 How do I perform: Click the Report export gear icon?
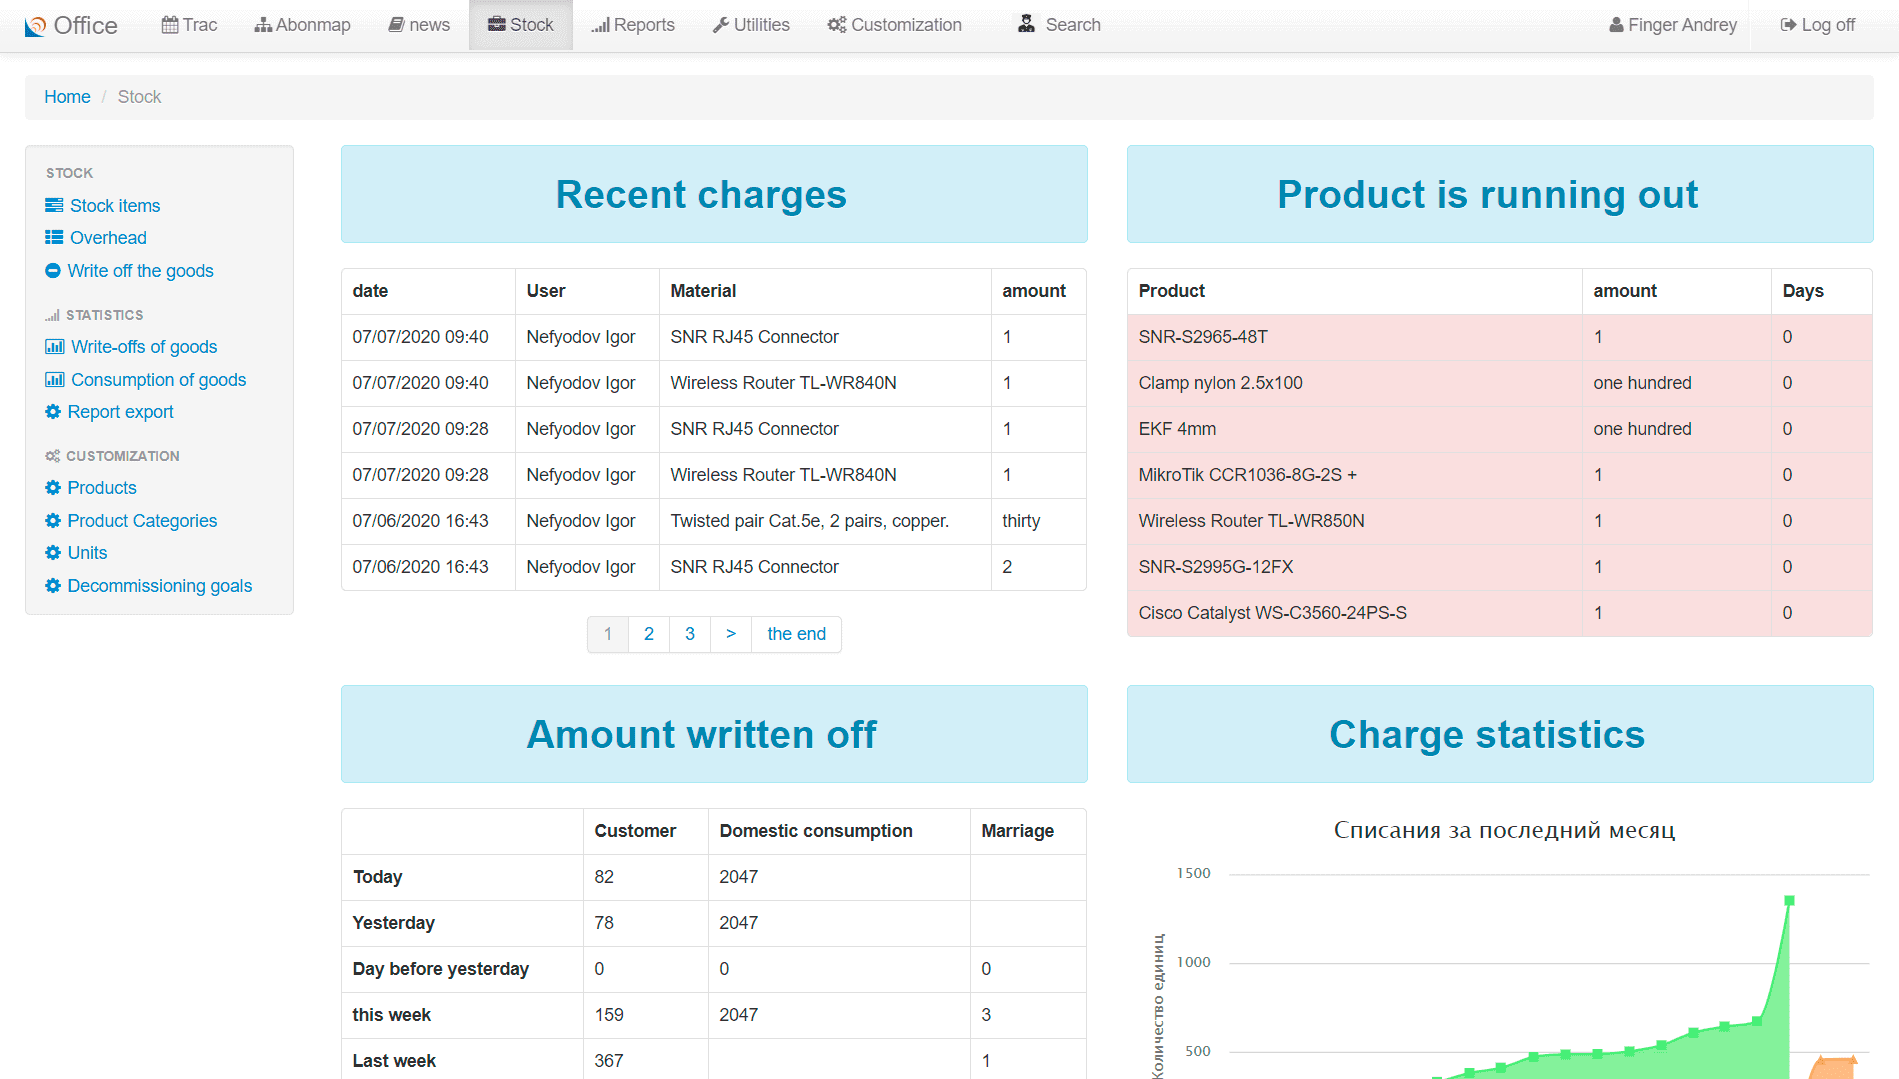tap(53, 411)
